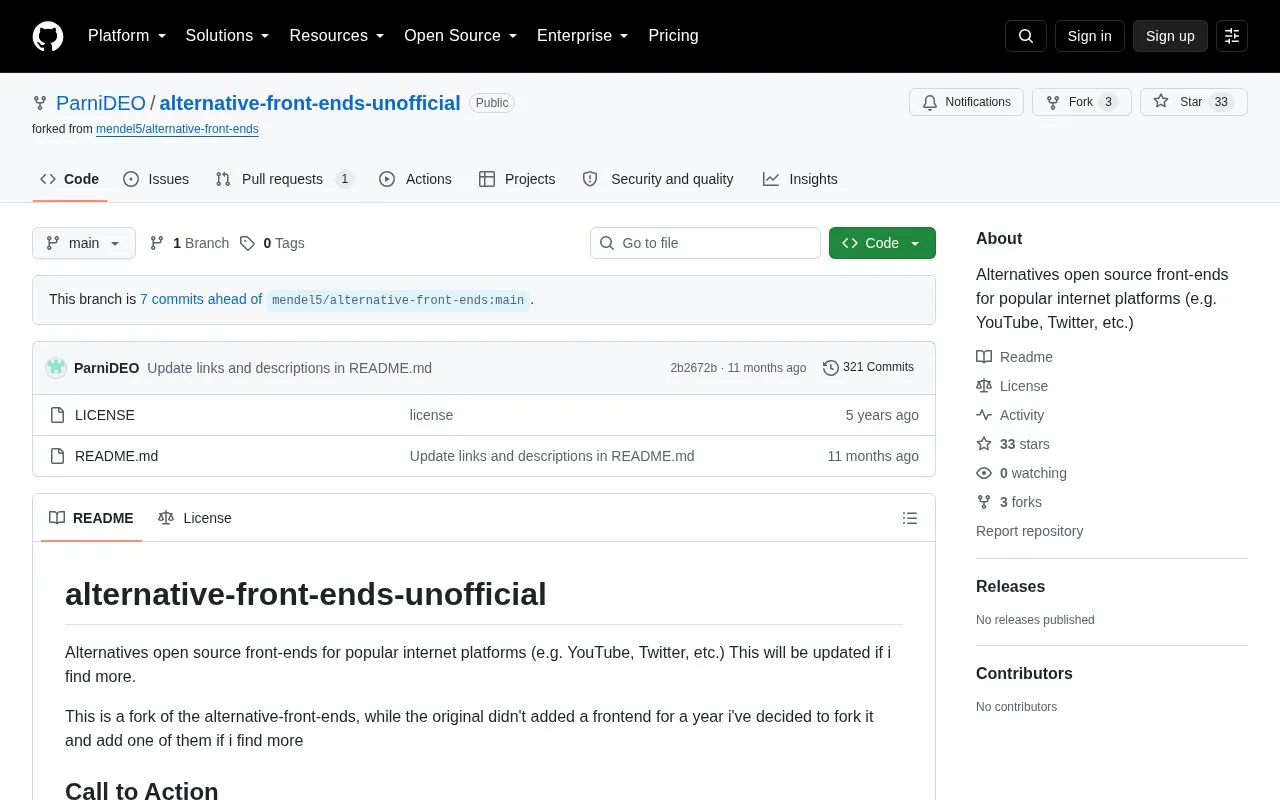Click the branch icon beside 1 Branch
The width and height of the screenshot is (1280, 800).
tap(157, 243)
